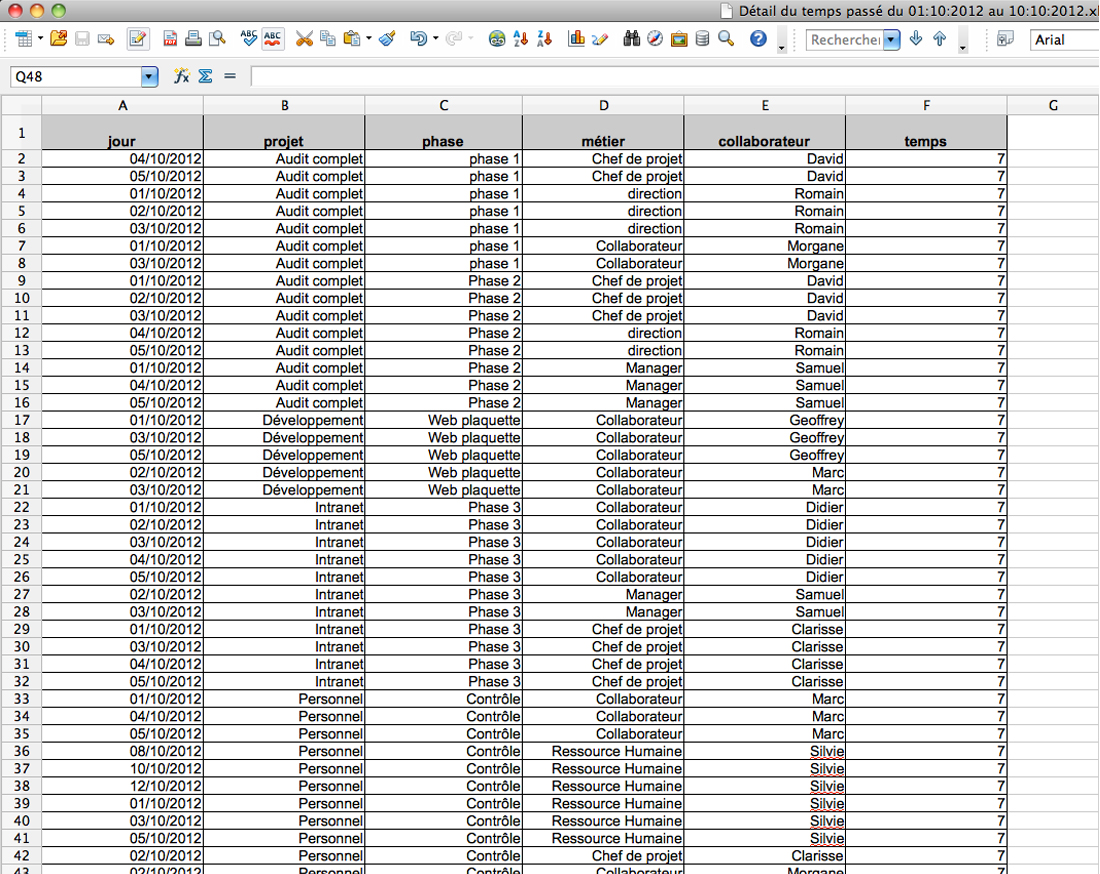Open the Name Box dropdown arrow
This screenshot has width=1100, height=874.
[149, 76]
